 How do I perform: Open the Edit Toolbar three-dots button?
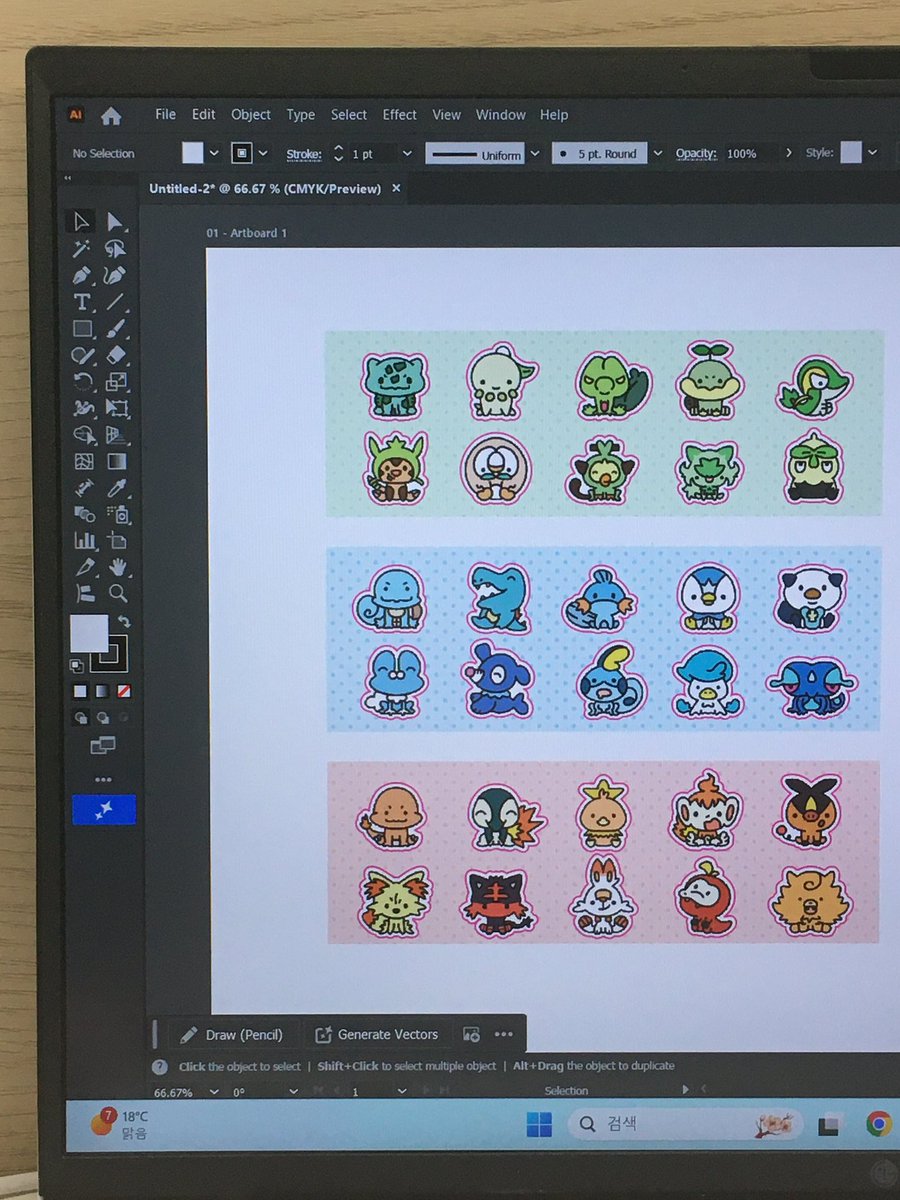103,780
